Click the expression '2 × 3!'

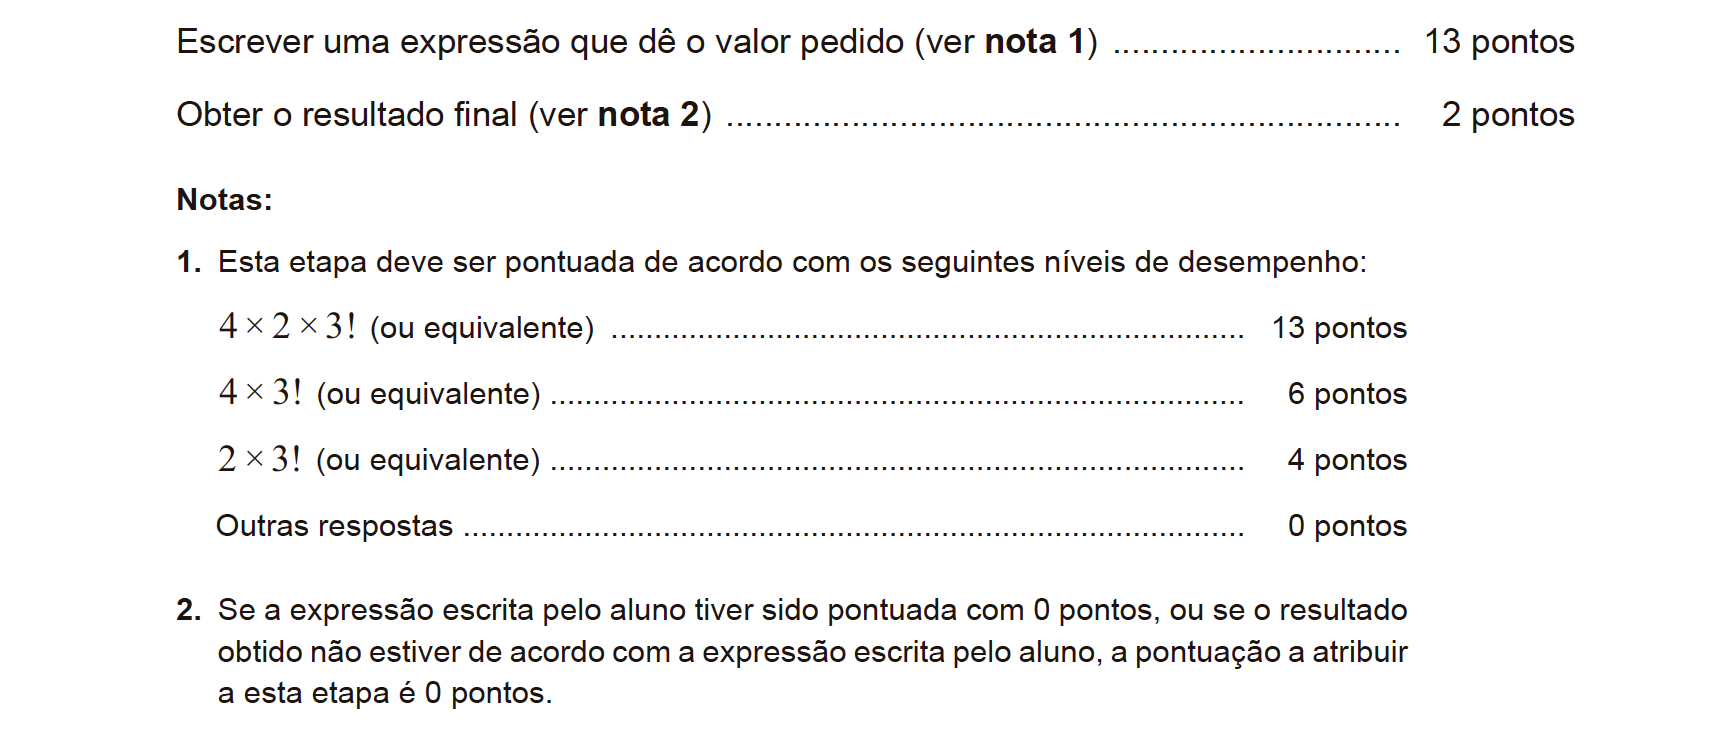pyautogui.click(x=260, y=459)
